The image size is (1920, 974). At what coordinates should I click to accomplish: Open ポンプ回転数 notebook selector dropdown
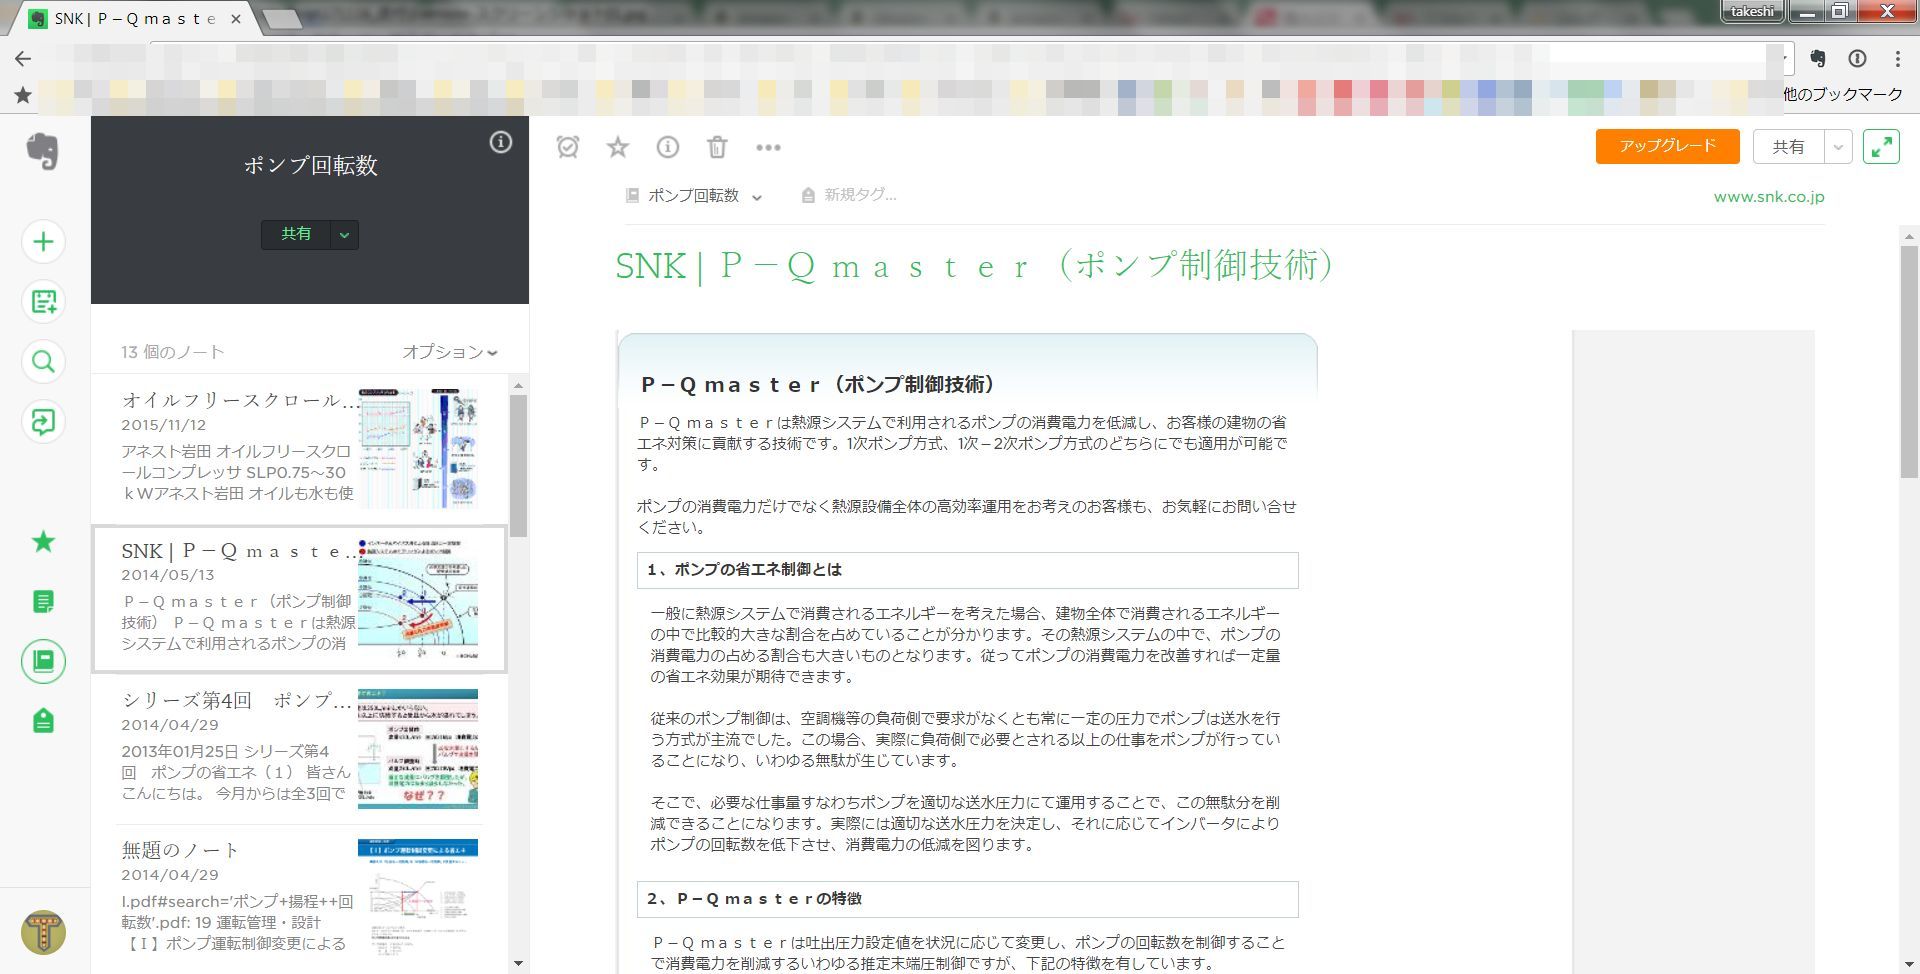coord(694,196)
